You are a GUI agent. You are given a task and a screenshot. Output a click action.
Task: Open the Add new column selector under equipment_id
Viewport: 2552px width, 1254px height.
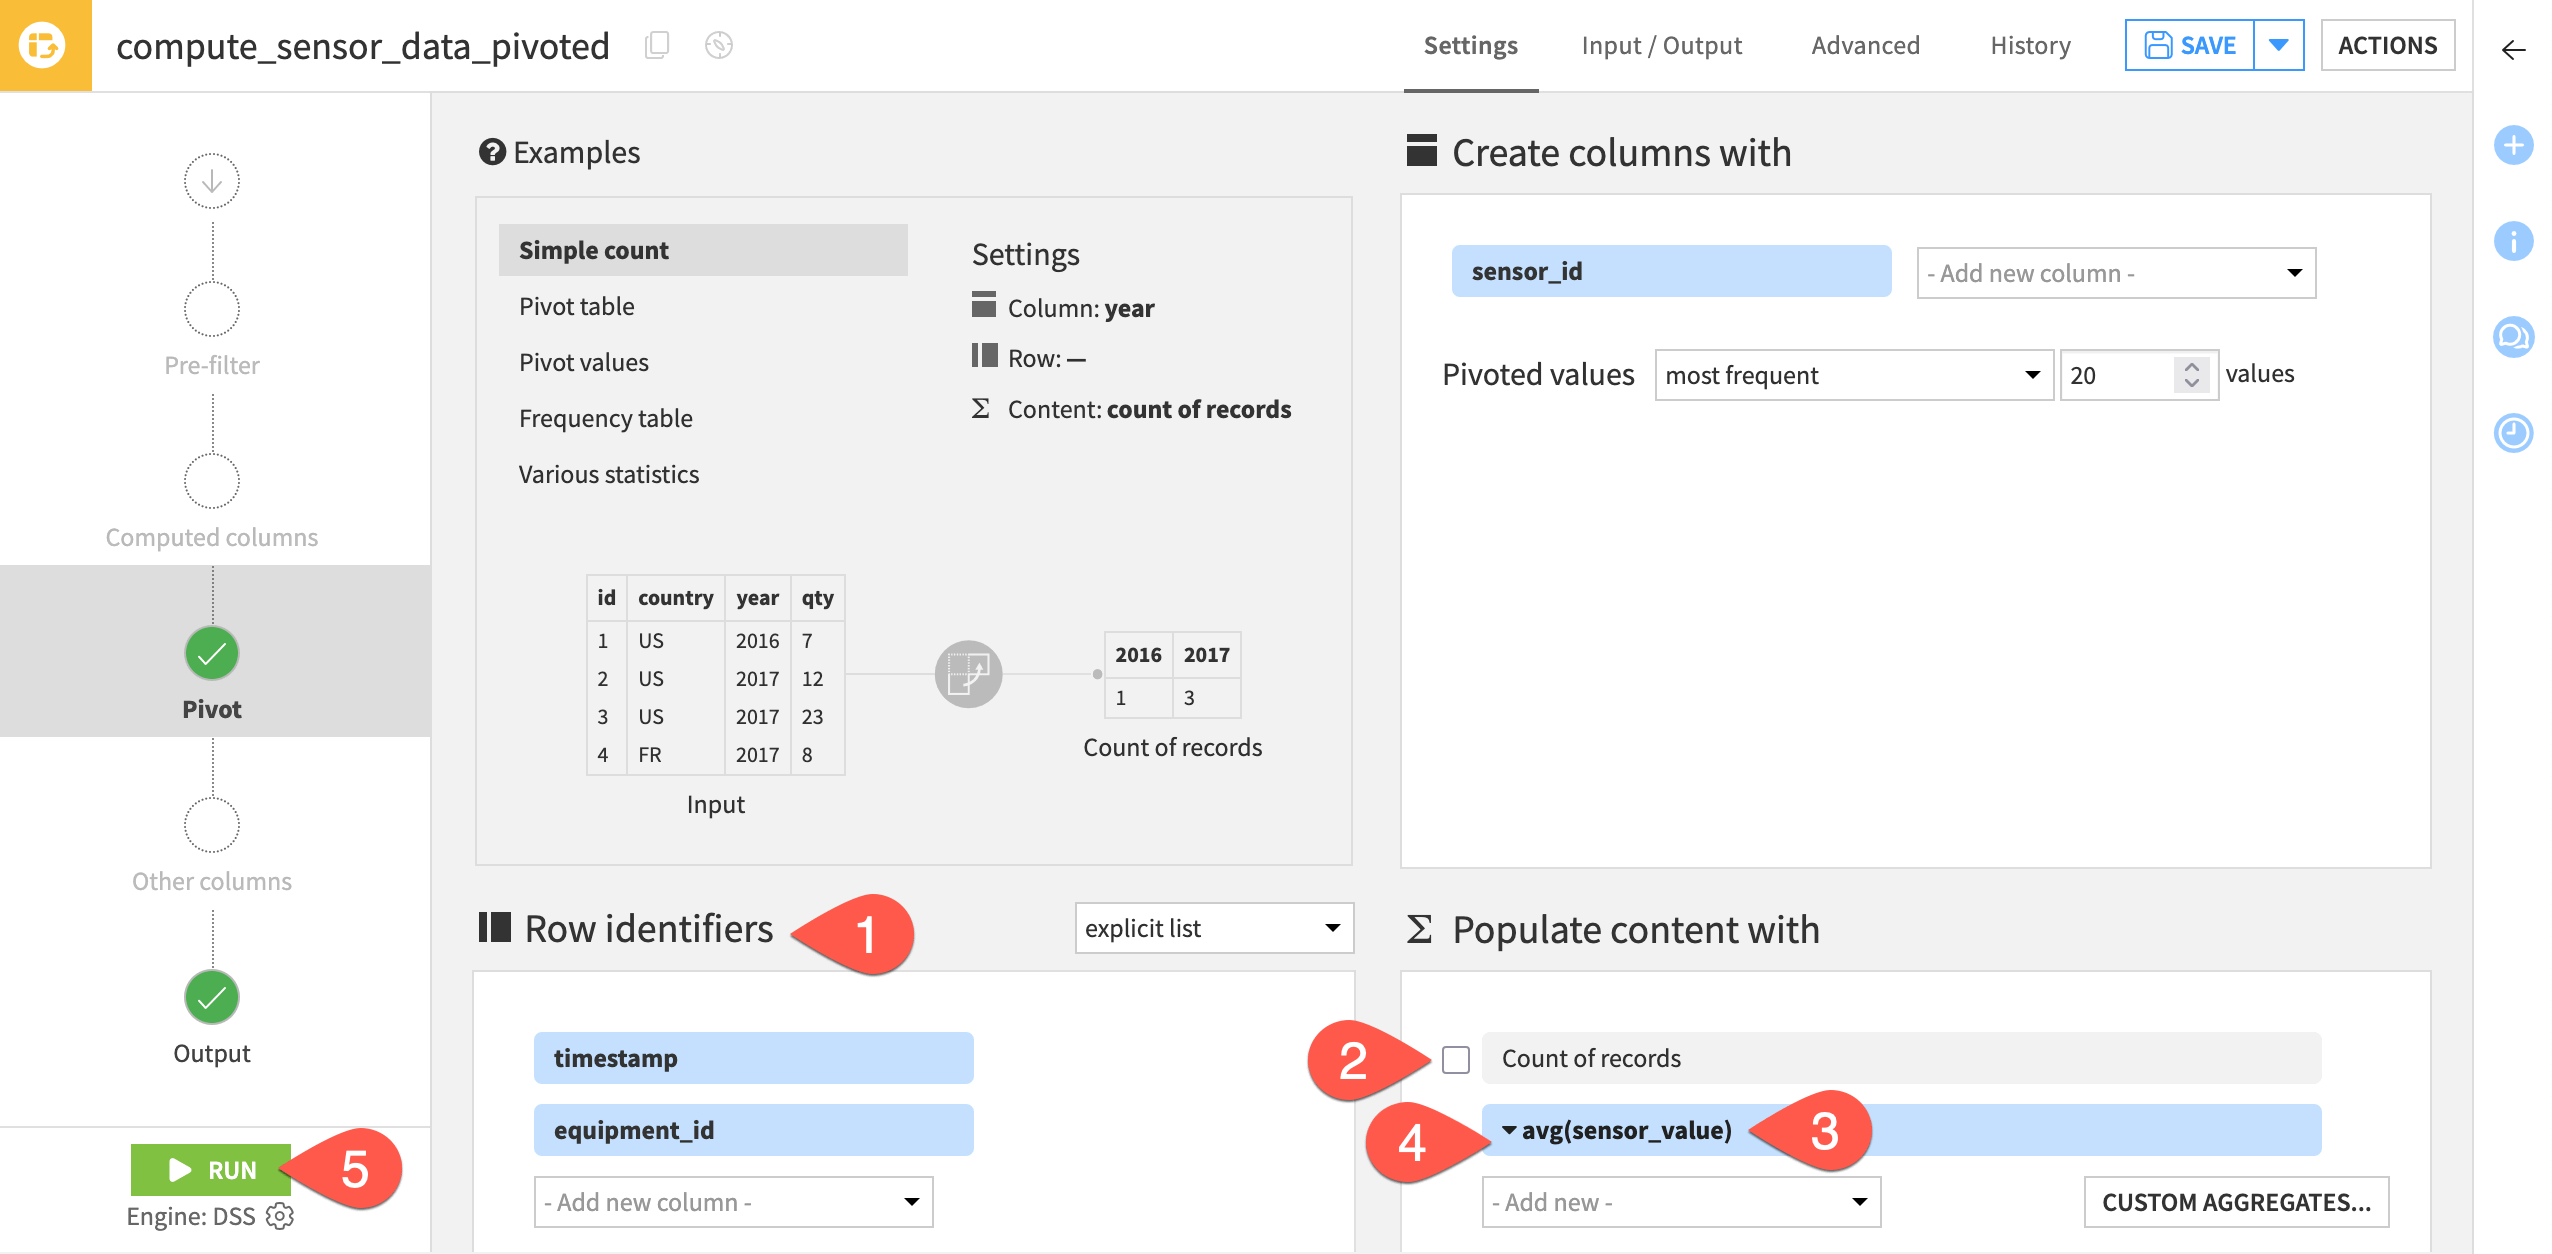(x=733, y=1202)
